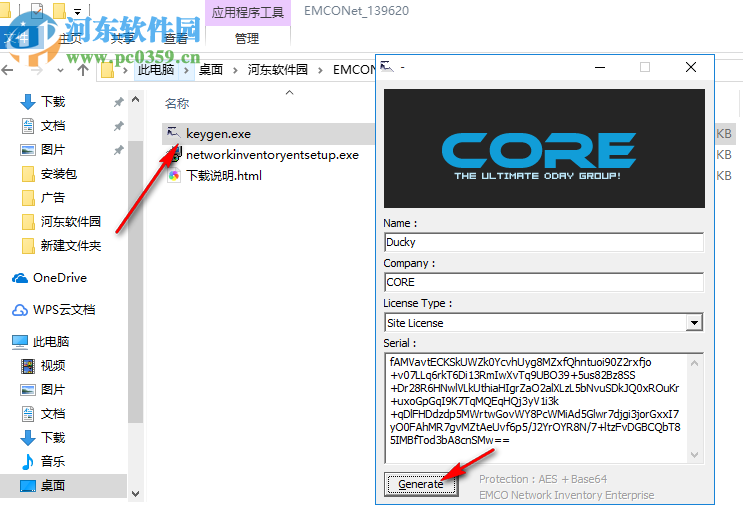Unpin 图片 using its pin icon
The image size is (743, 505).
pyautogui.click(x=118, y=150)
